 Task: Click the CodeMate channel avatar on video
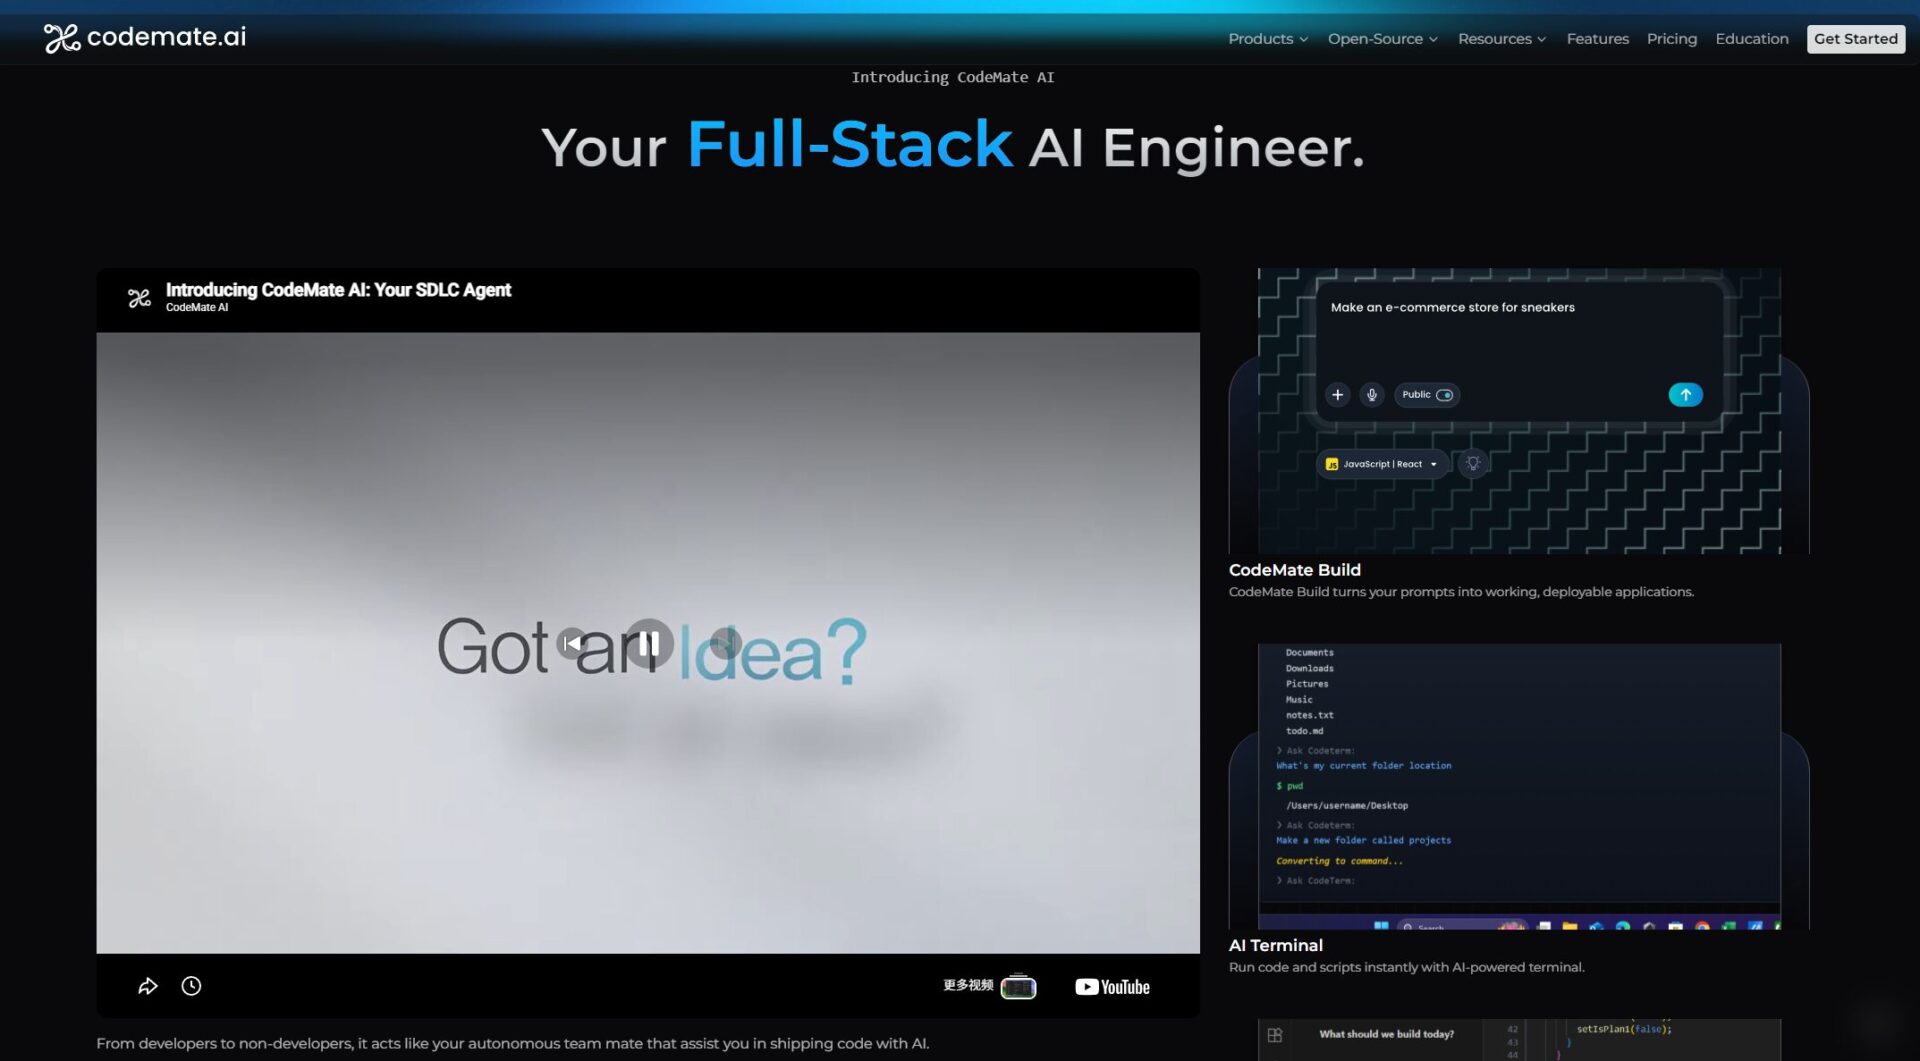pos(139,298)
